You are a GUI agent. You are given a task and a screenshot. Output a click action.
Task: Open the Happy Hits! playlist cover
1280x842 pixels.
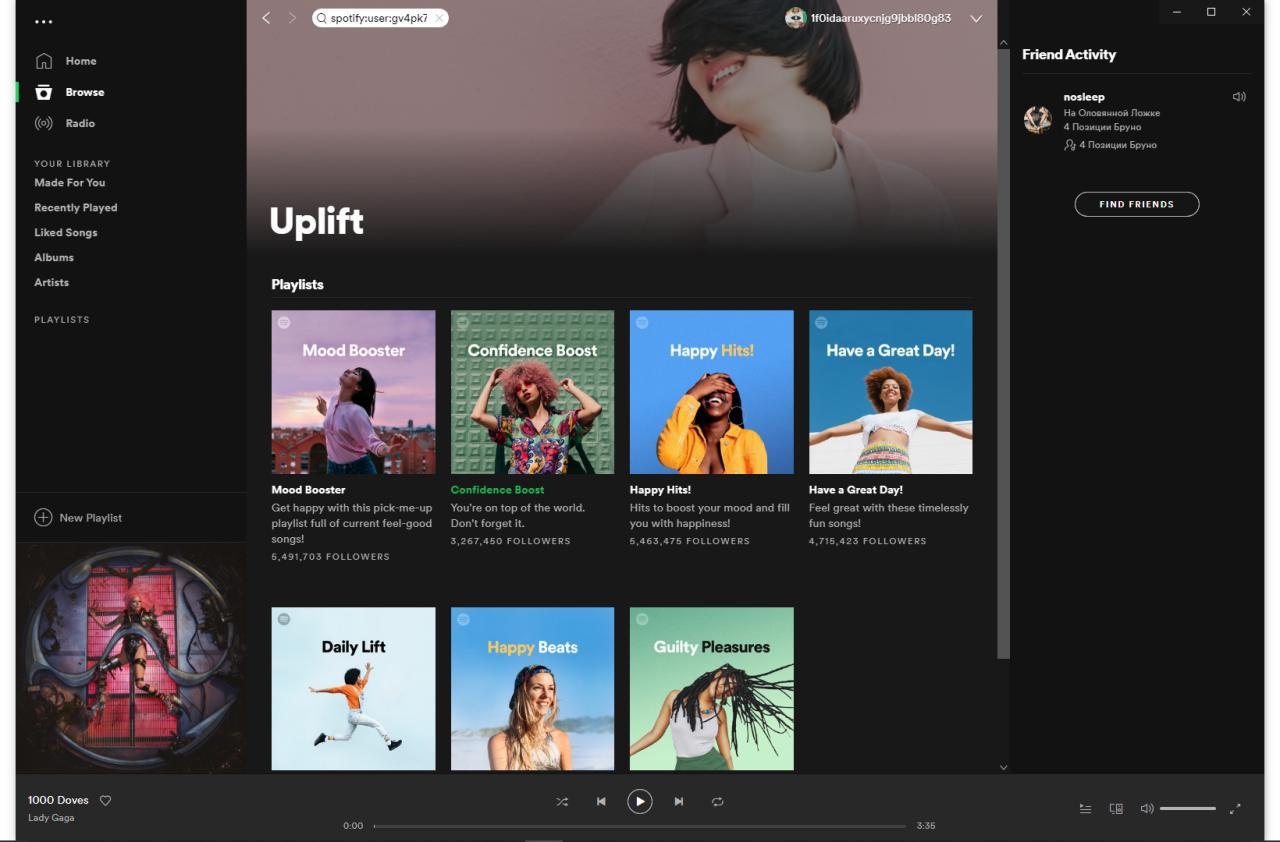(x=711, y=392)
